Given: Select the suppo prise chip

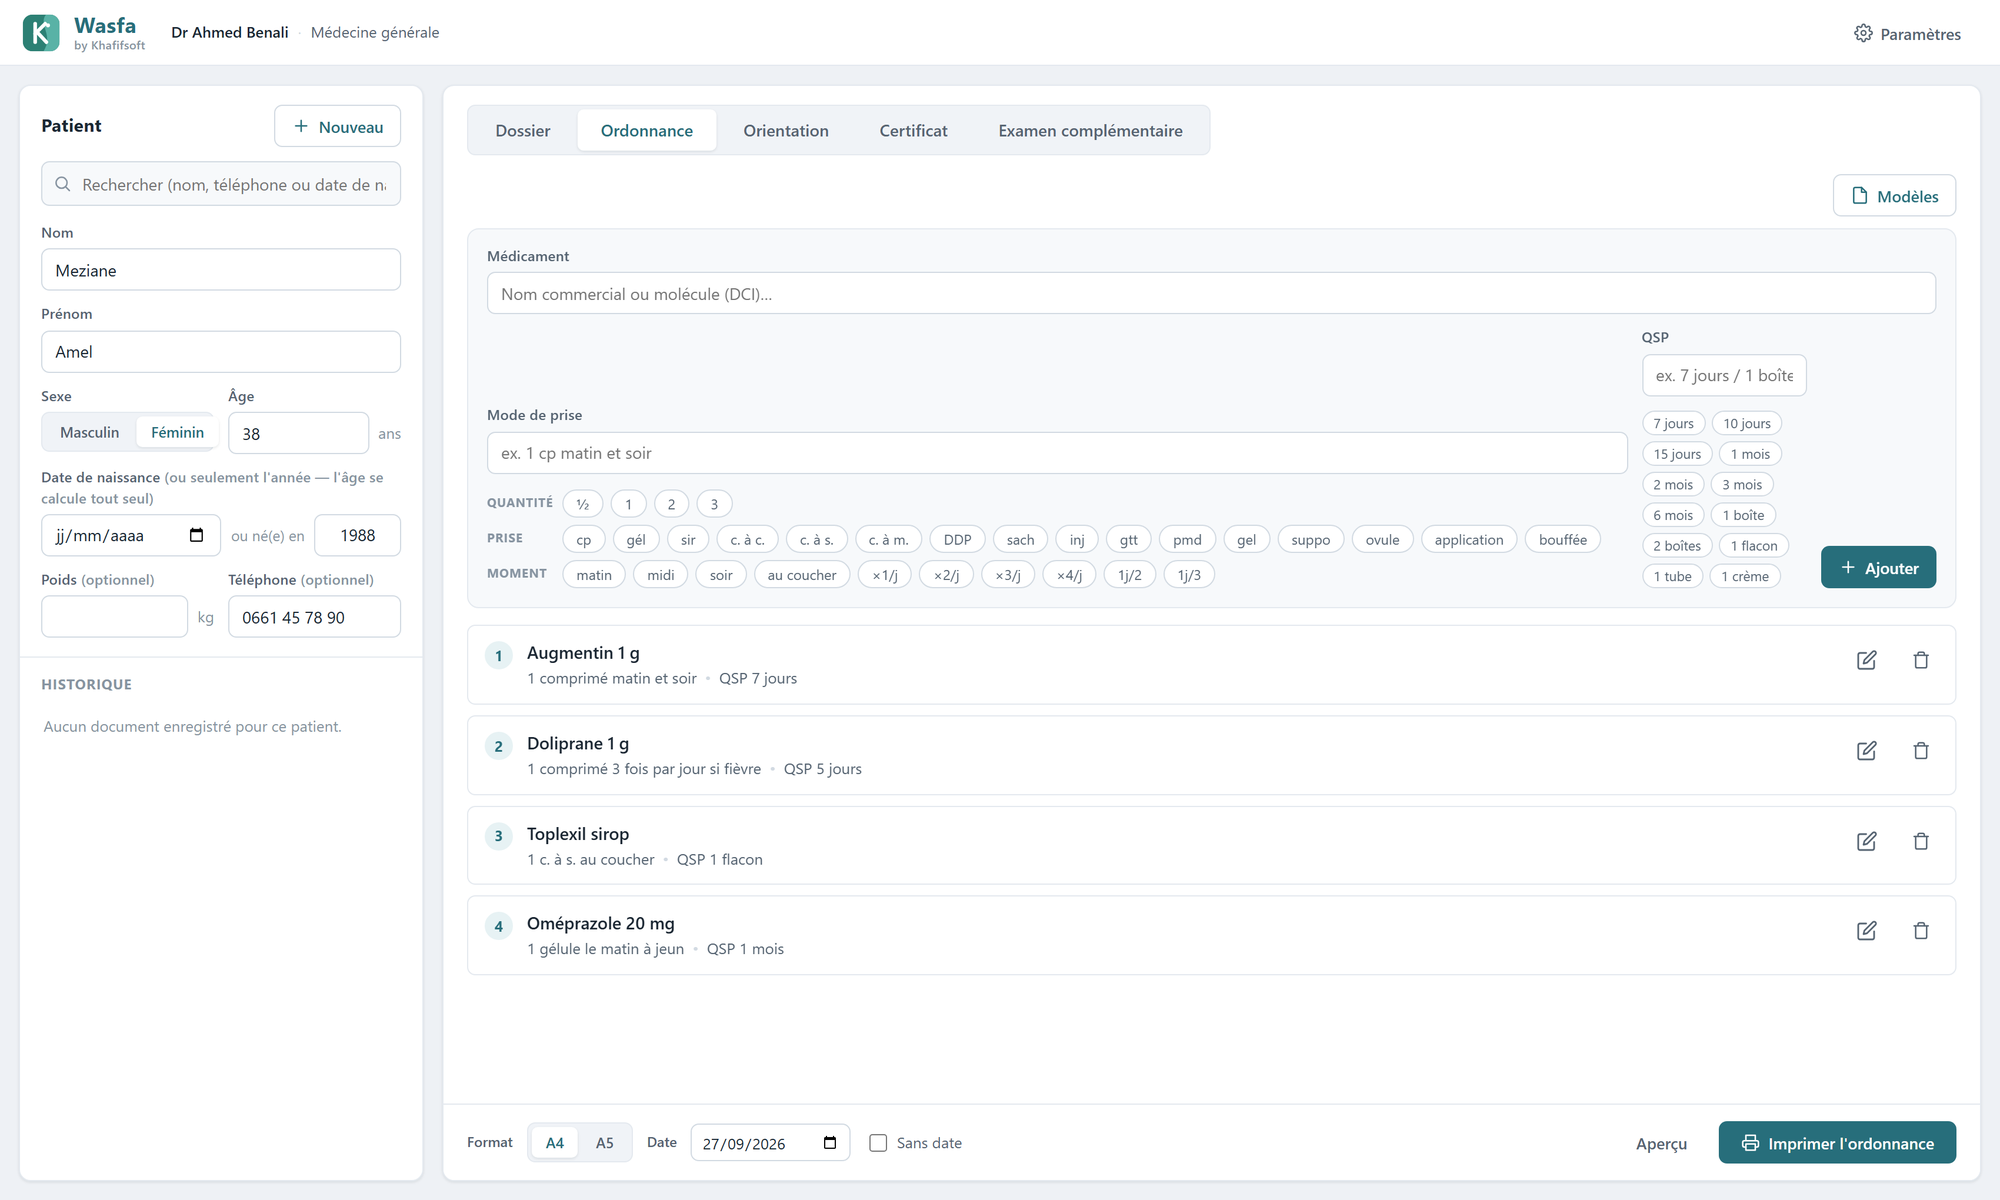Looking at the screenshot, I should (1310, 540).
